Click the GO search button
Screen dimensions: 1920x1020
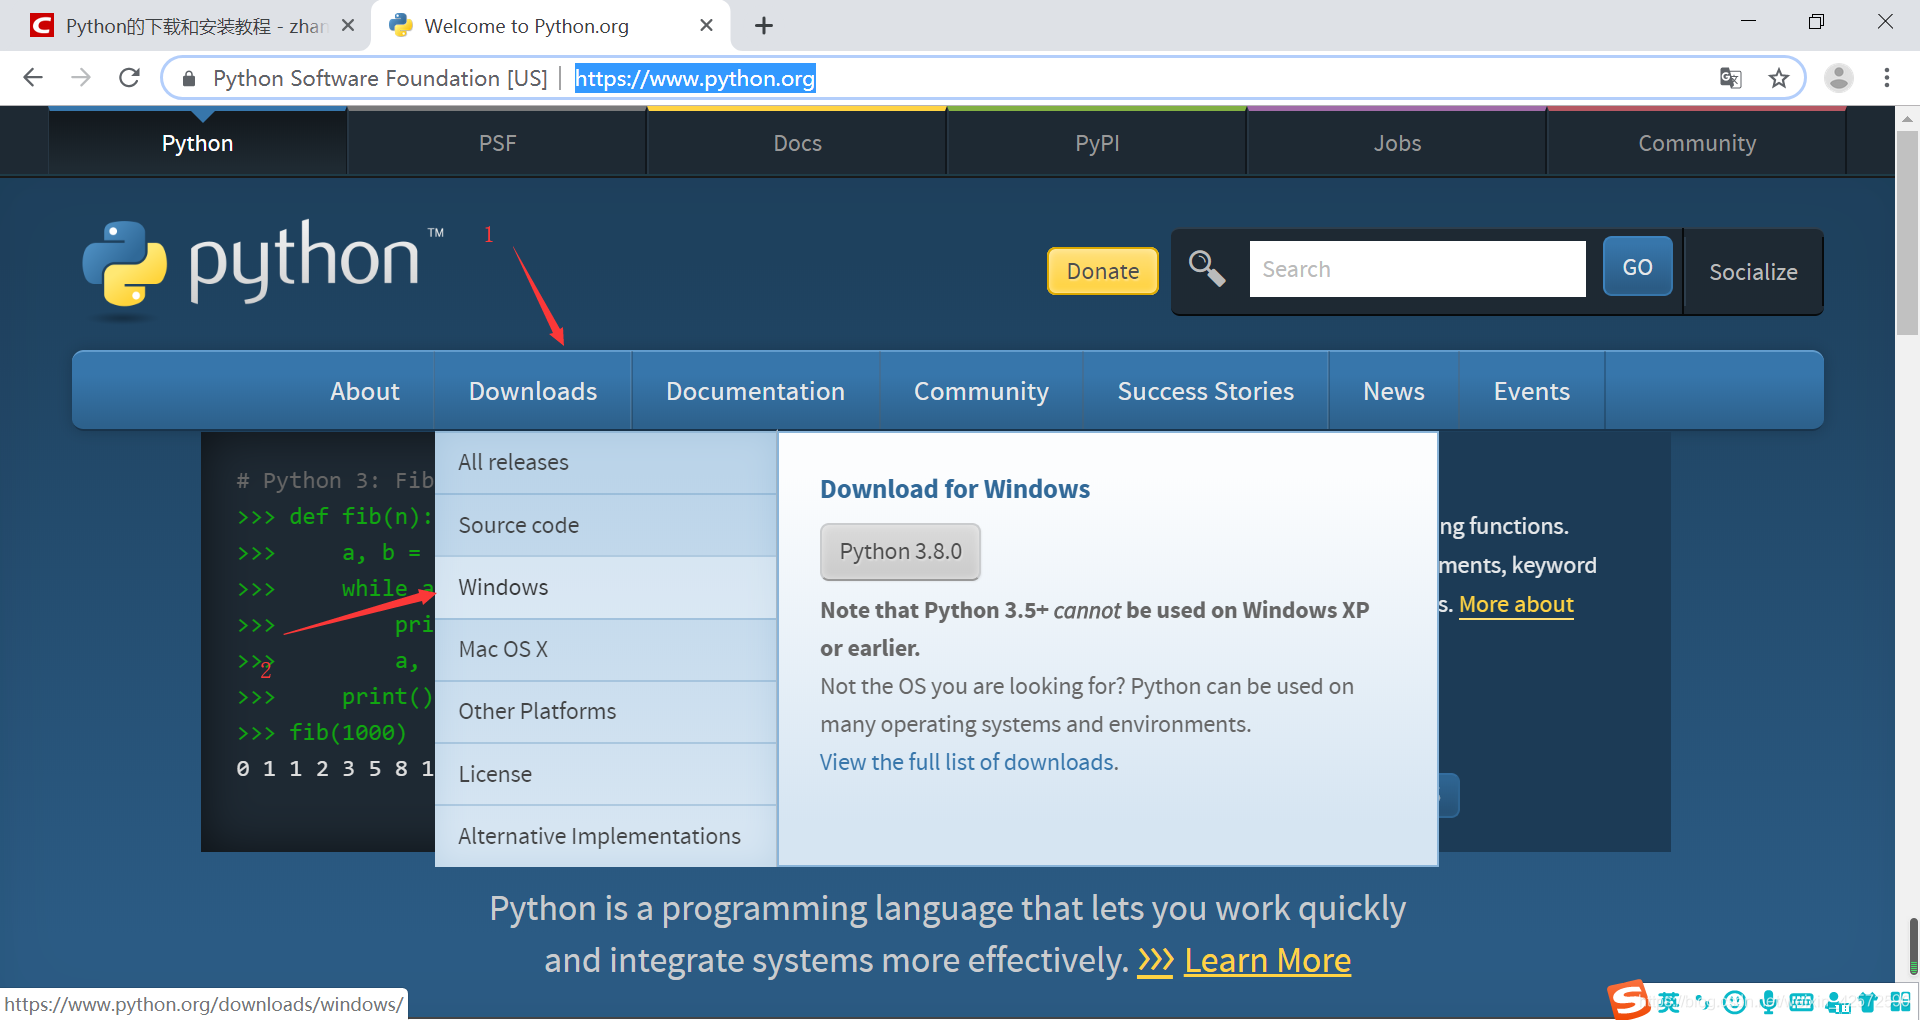pos(1637,267)
